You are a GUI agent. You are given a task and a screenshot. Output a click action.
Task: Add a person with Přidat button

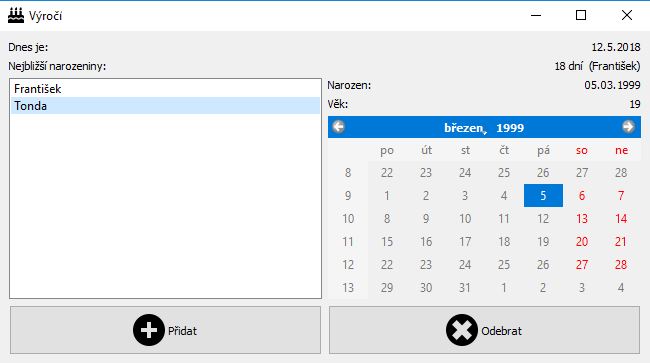(165, 330)
